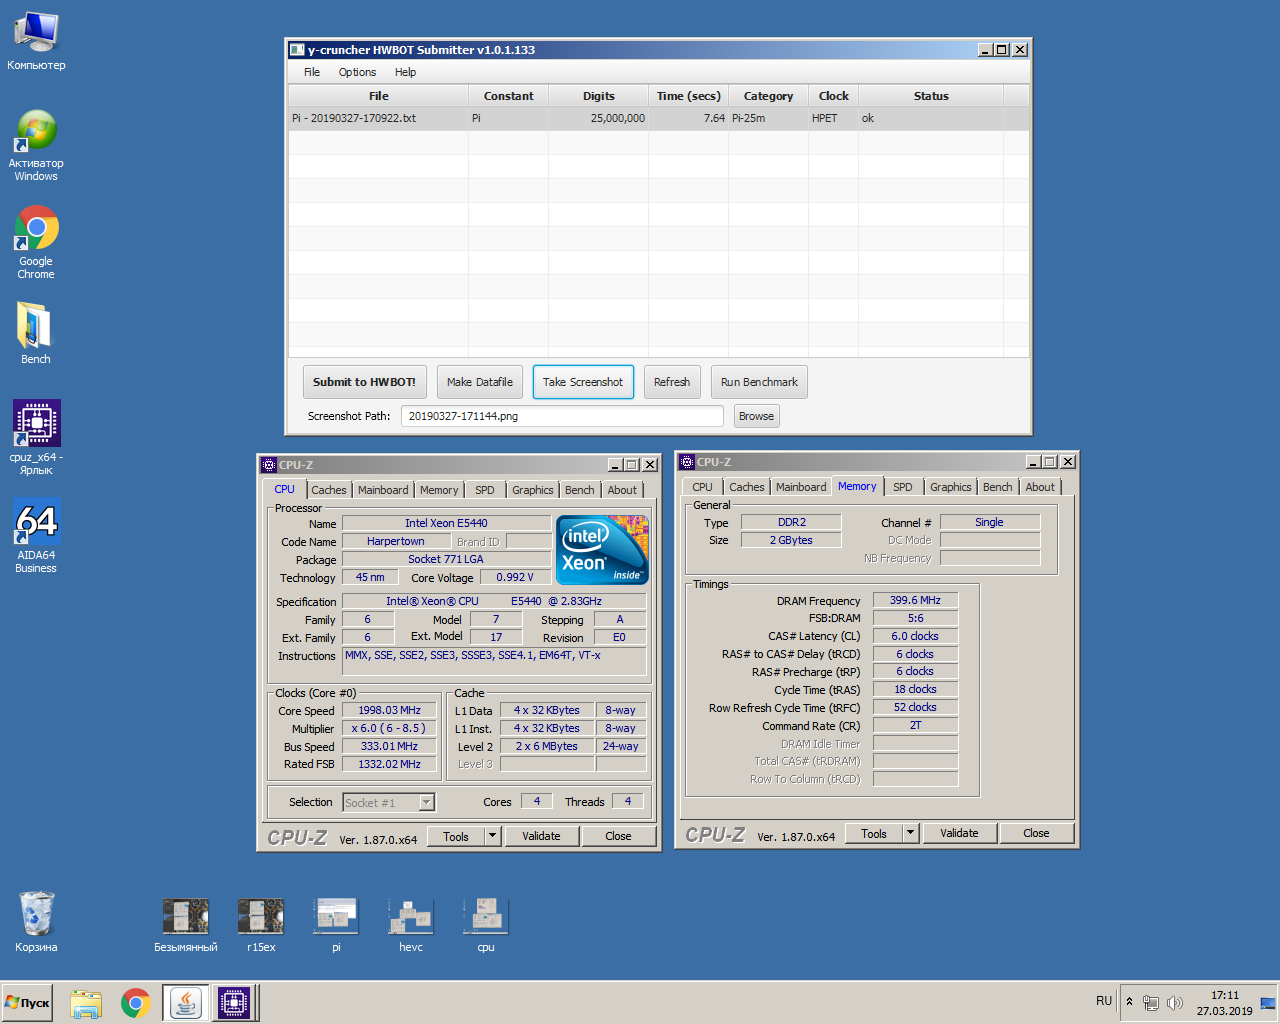Expand Tools dropdown arrow in right CPU-Z

click(x=910, y=833)
